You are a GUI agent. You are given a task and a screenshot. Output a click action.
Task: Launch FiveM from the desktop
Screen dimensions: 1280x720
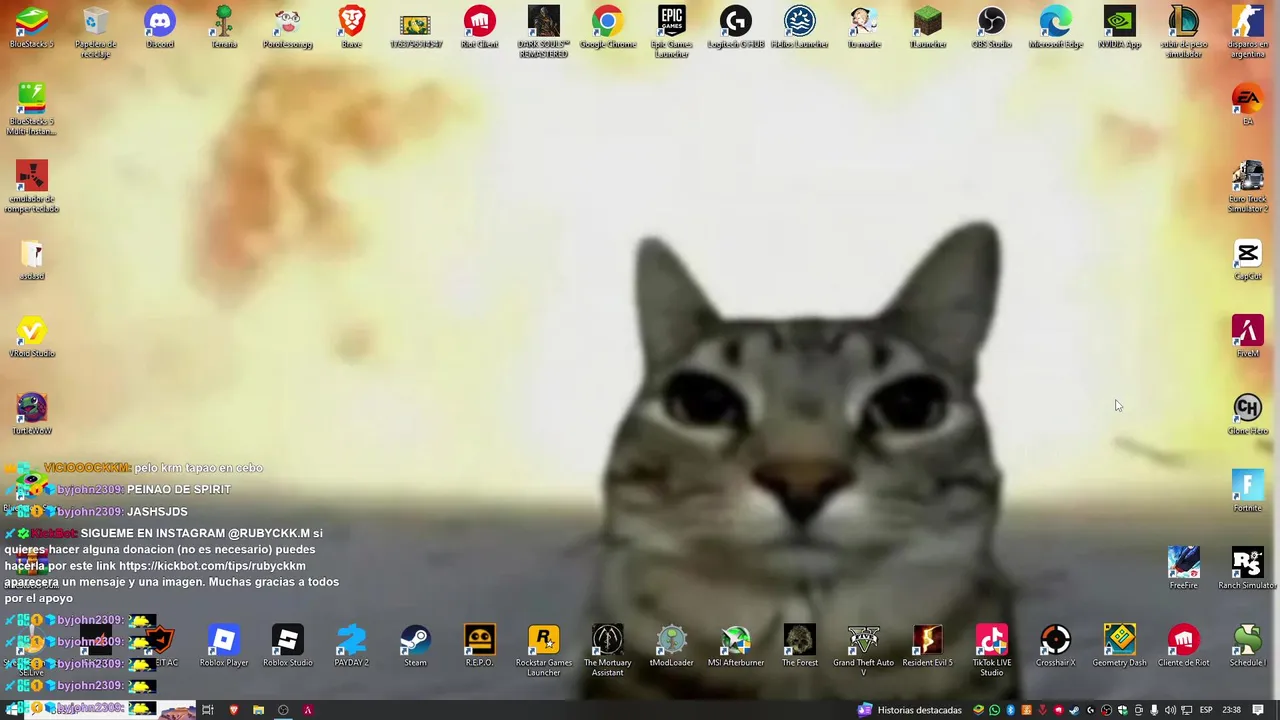[1248, 337]
